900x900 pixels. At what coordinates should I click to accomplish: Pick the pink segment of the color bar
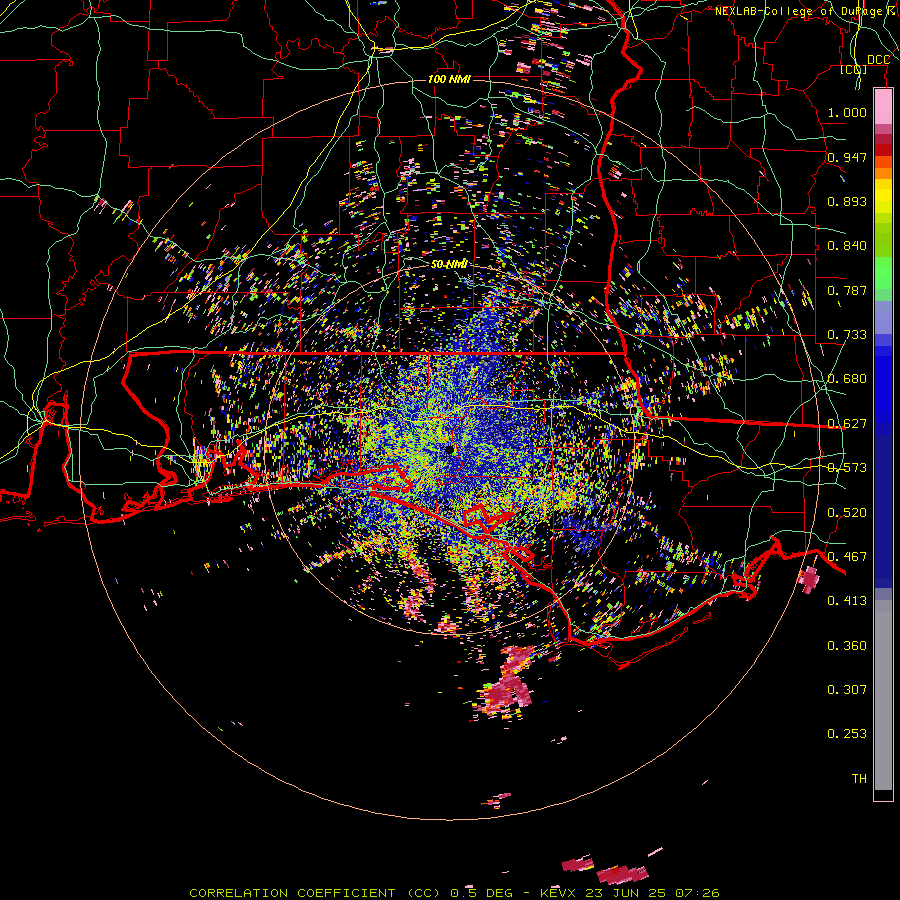click(x=883, y=106)
